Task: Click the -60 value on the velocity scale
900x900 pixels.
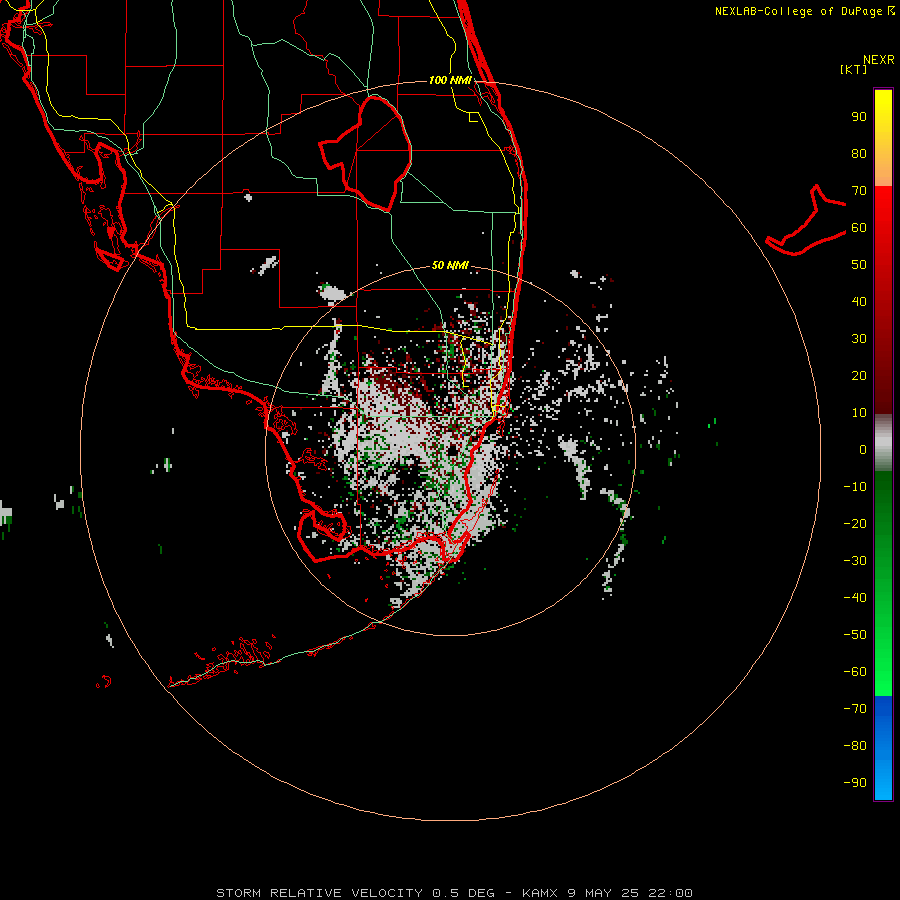Action: (x=855, y=672)
